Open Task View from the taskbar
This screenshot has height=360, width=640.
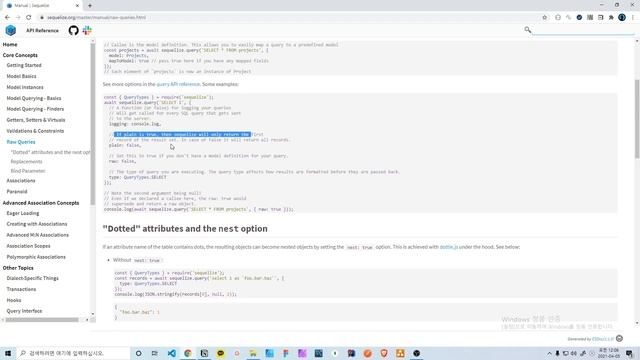(155, 353)
